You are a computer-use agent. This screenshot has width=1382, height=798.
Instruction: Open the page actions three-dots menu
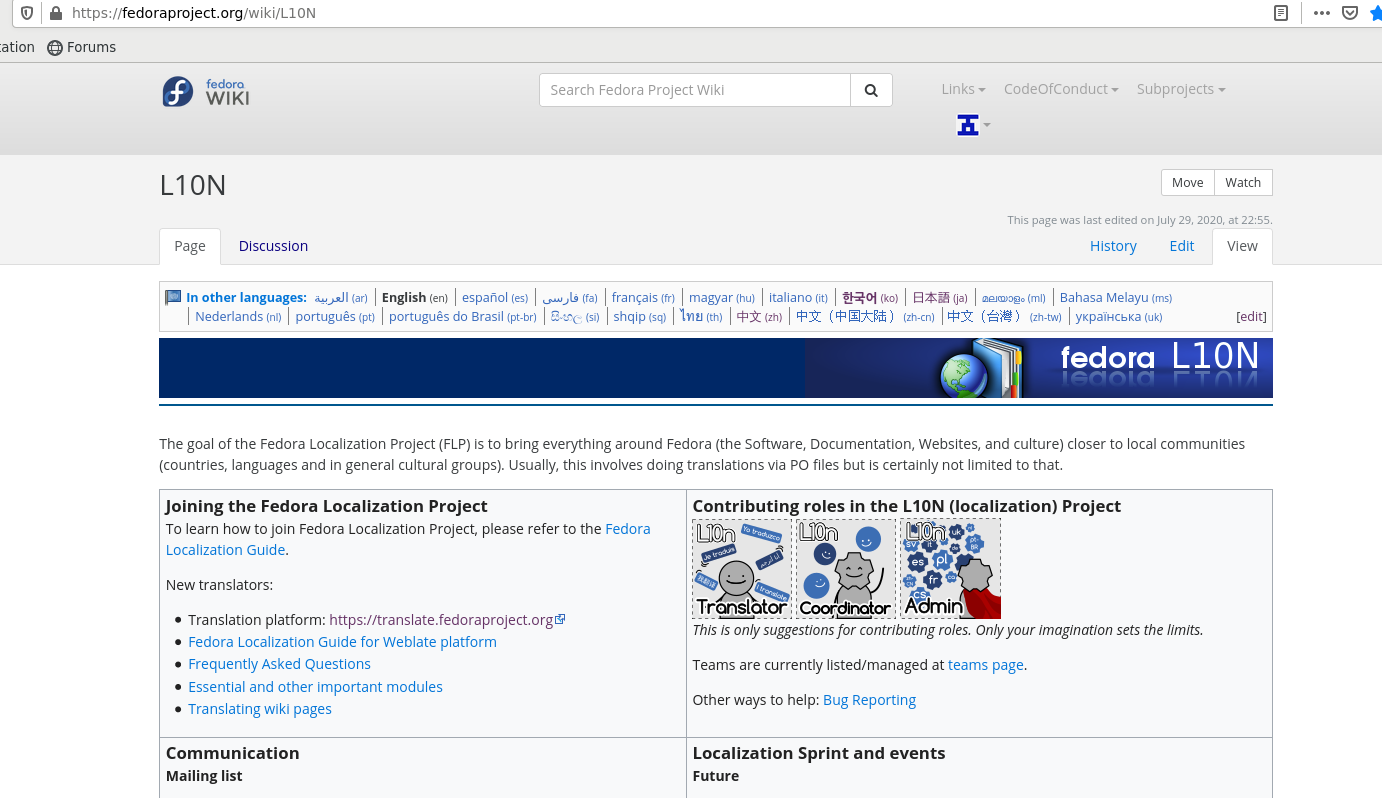1322,13
